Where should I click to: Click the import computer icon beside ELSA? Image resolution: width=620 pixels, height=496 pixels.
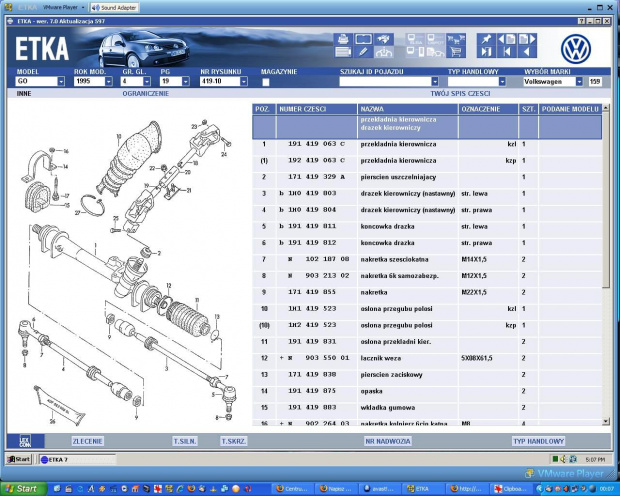click(x=435, y=39)
